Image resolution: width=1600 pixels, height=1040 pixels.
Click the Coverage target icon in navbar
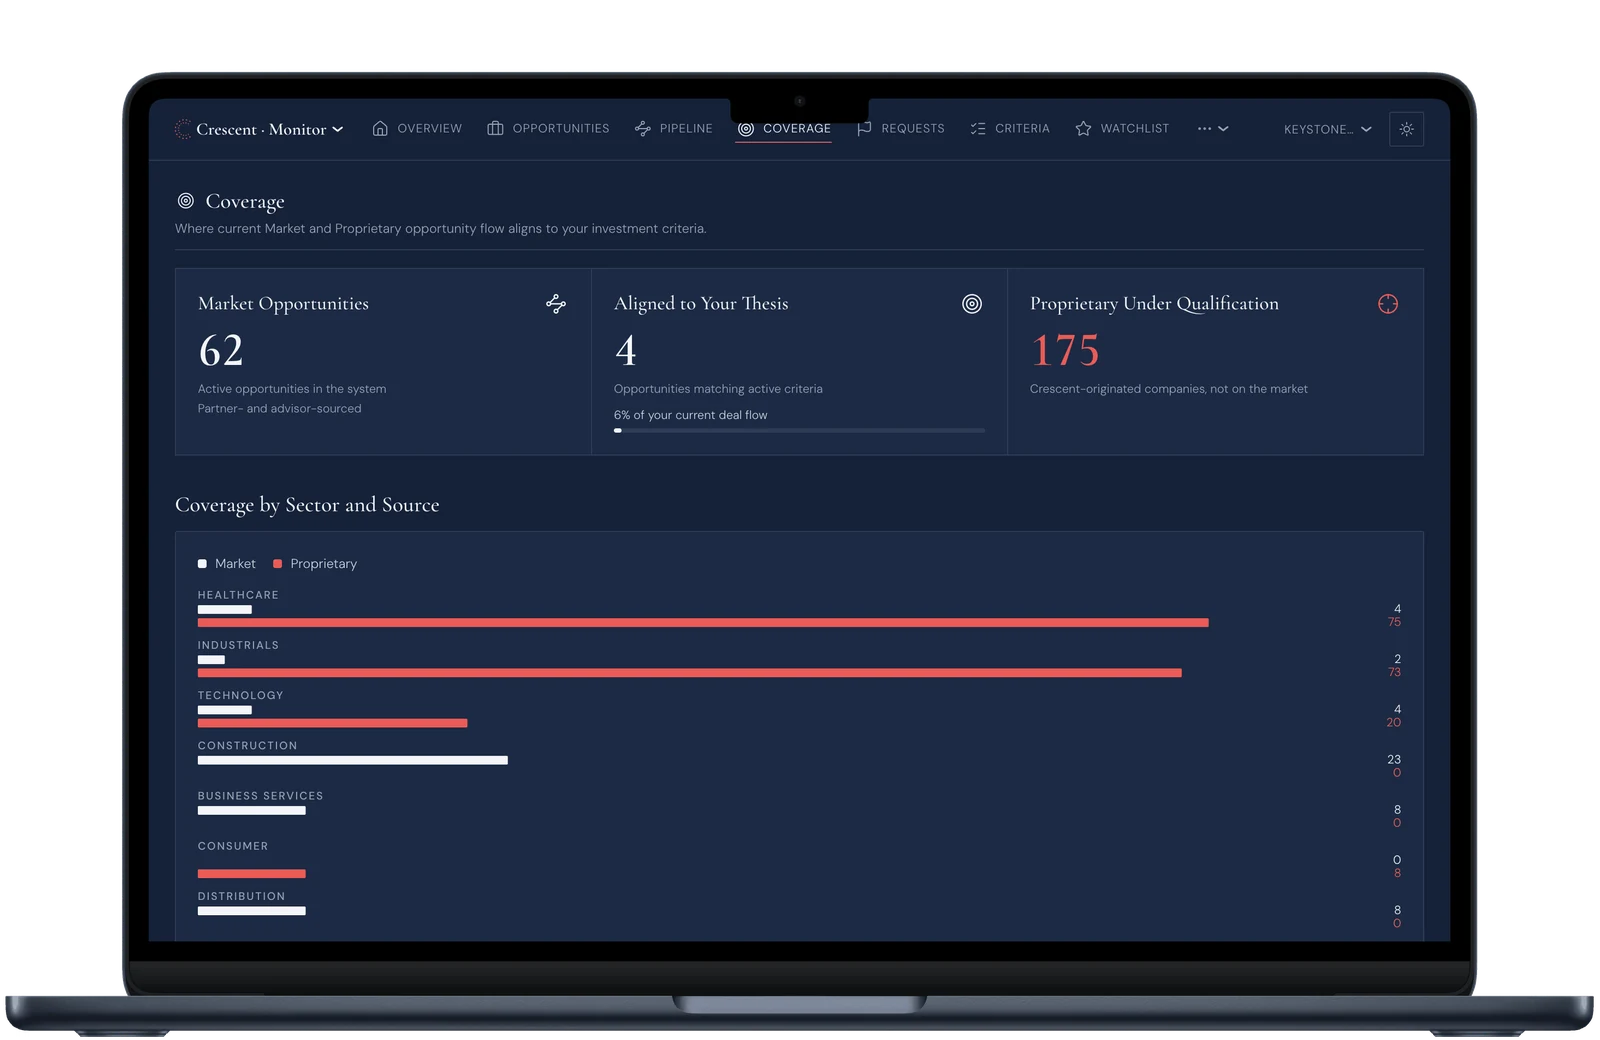click(746, 128)
